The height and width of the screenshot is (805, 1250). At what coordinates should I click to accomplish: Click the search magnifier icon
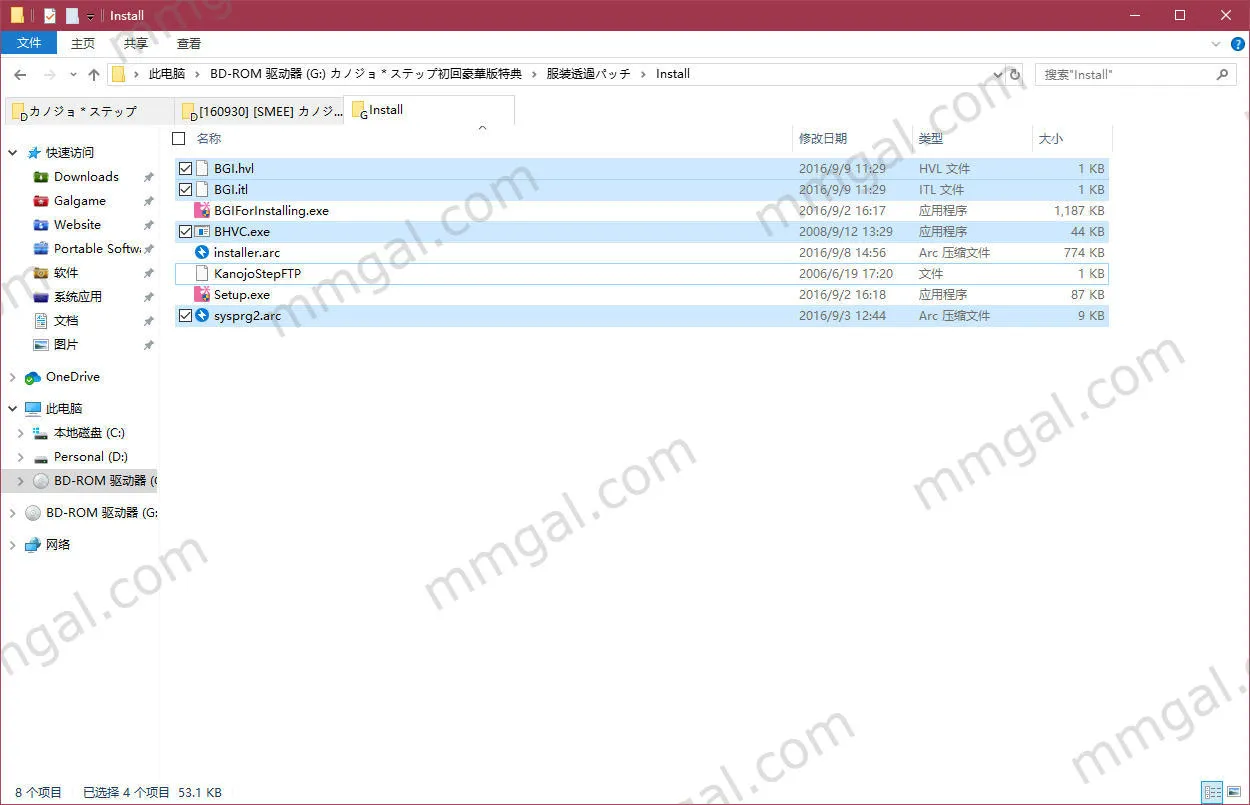pyautogui.click(x=1222, y=74)
